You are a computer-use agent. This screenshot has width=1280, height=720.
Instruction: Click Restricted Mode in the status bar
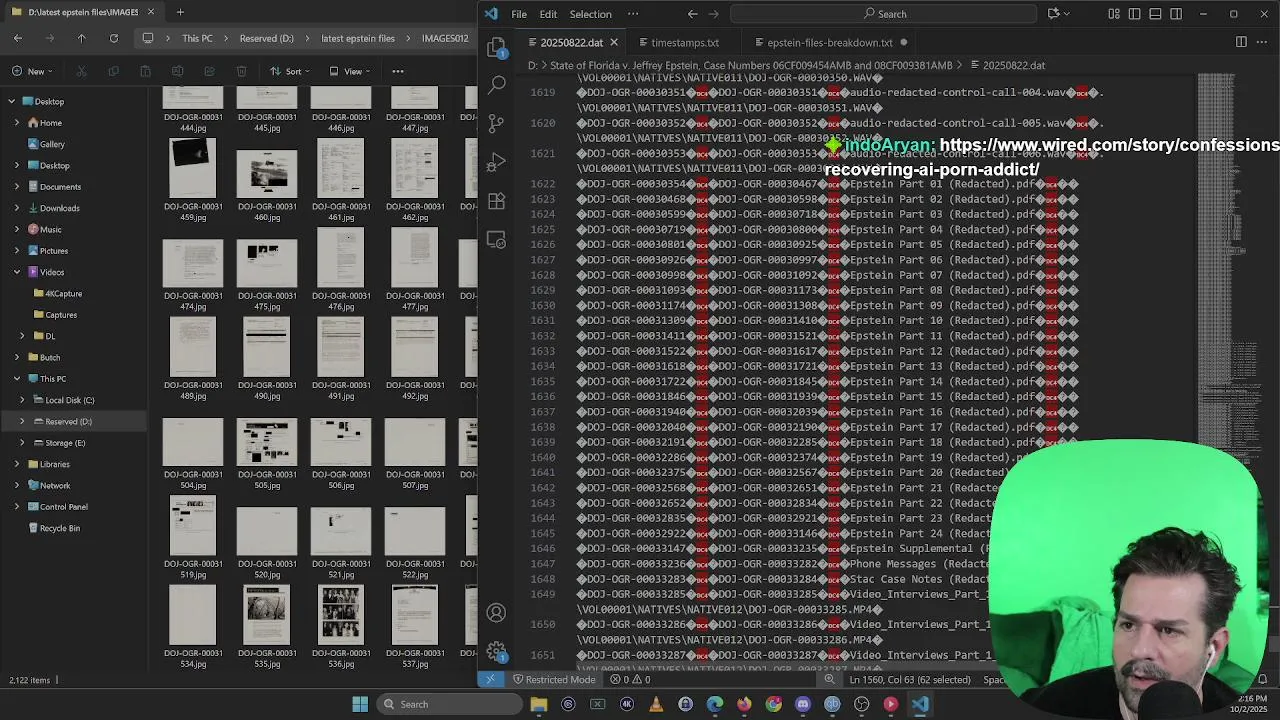point(553,679)
